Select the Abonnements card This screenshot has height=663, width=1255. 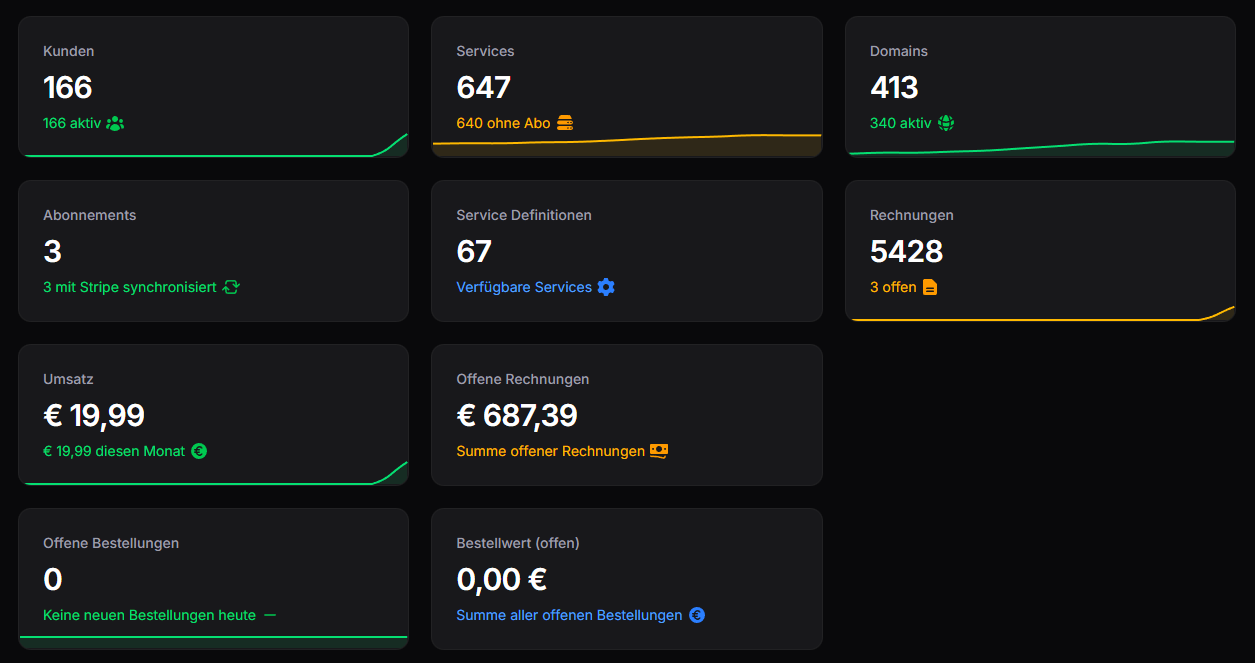213,250
